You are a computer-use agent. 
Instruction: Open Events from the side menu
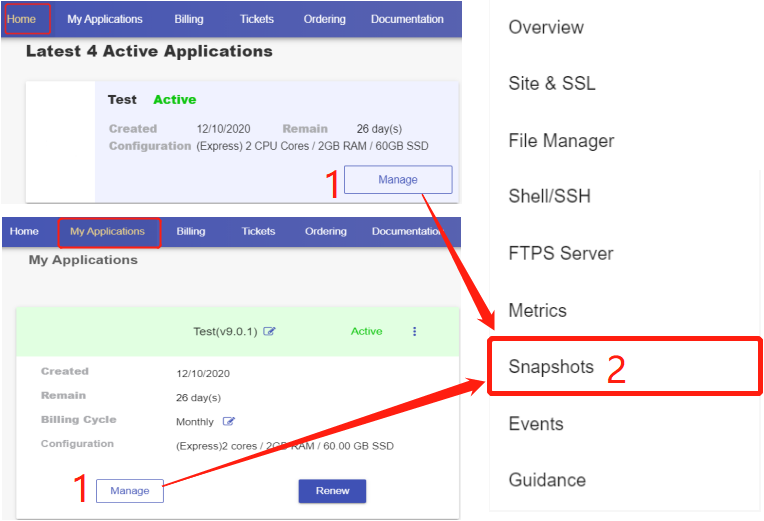[x=535, y=424]
